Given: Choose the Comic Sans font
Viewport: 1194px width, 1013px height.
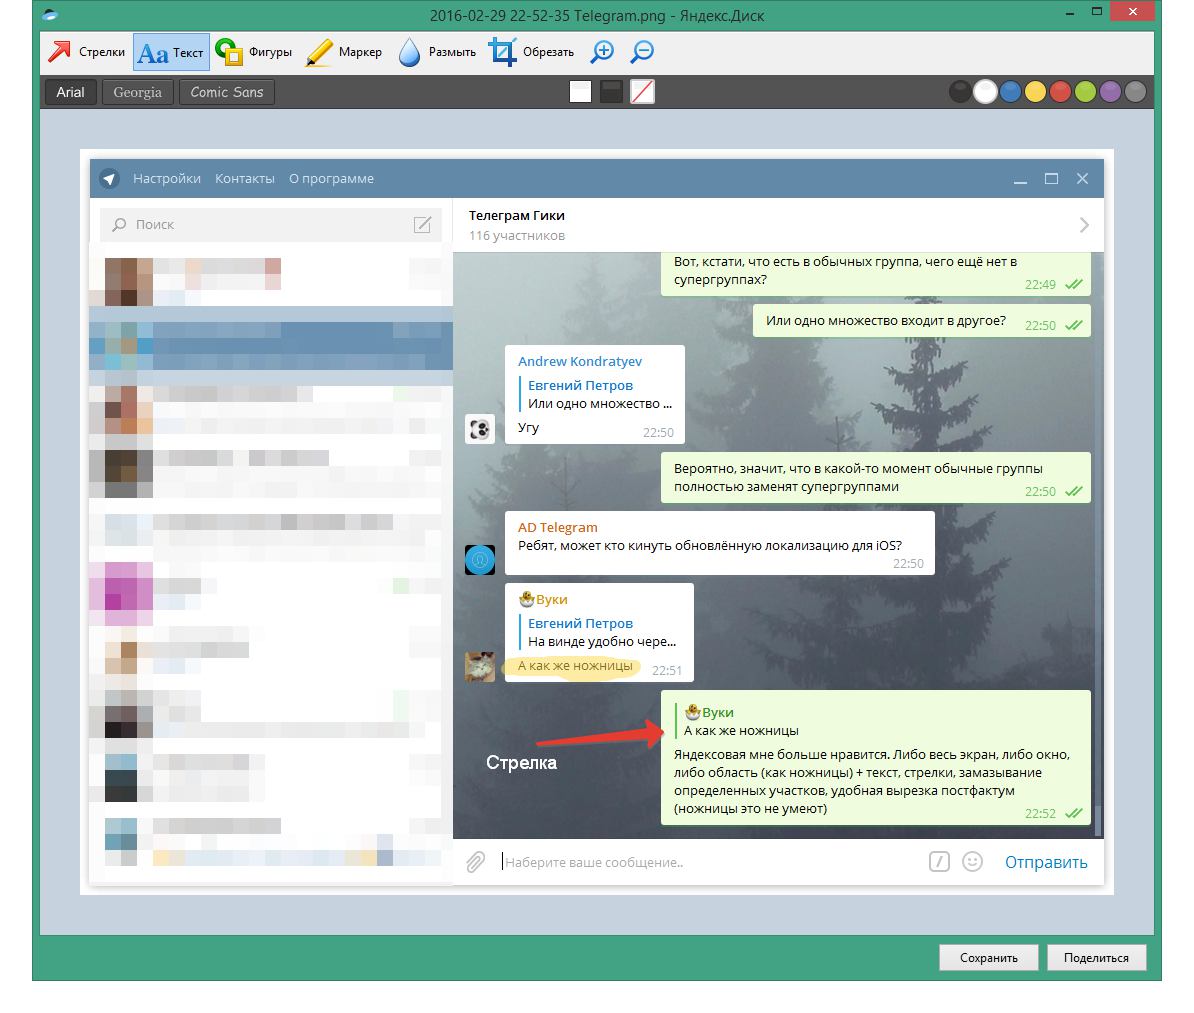Looking at the screenshot, I should pyautogui.click(x=226, y=92).
